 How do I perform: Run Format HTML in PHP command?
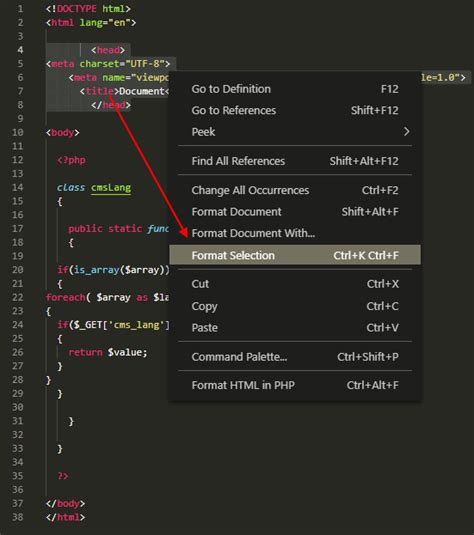(295, 385)
